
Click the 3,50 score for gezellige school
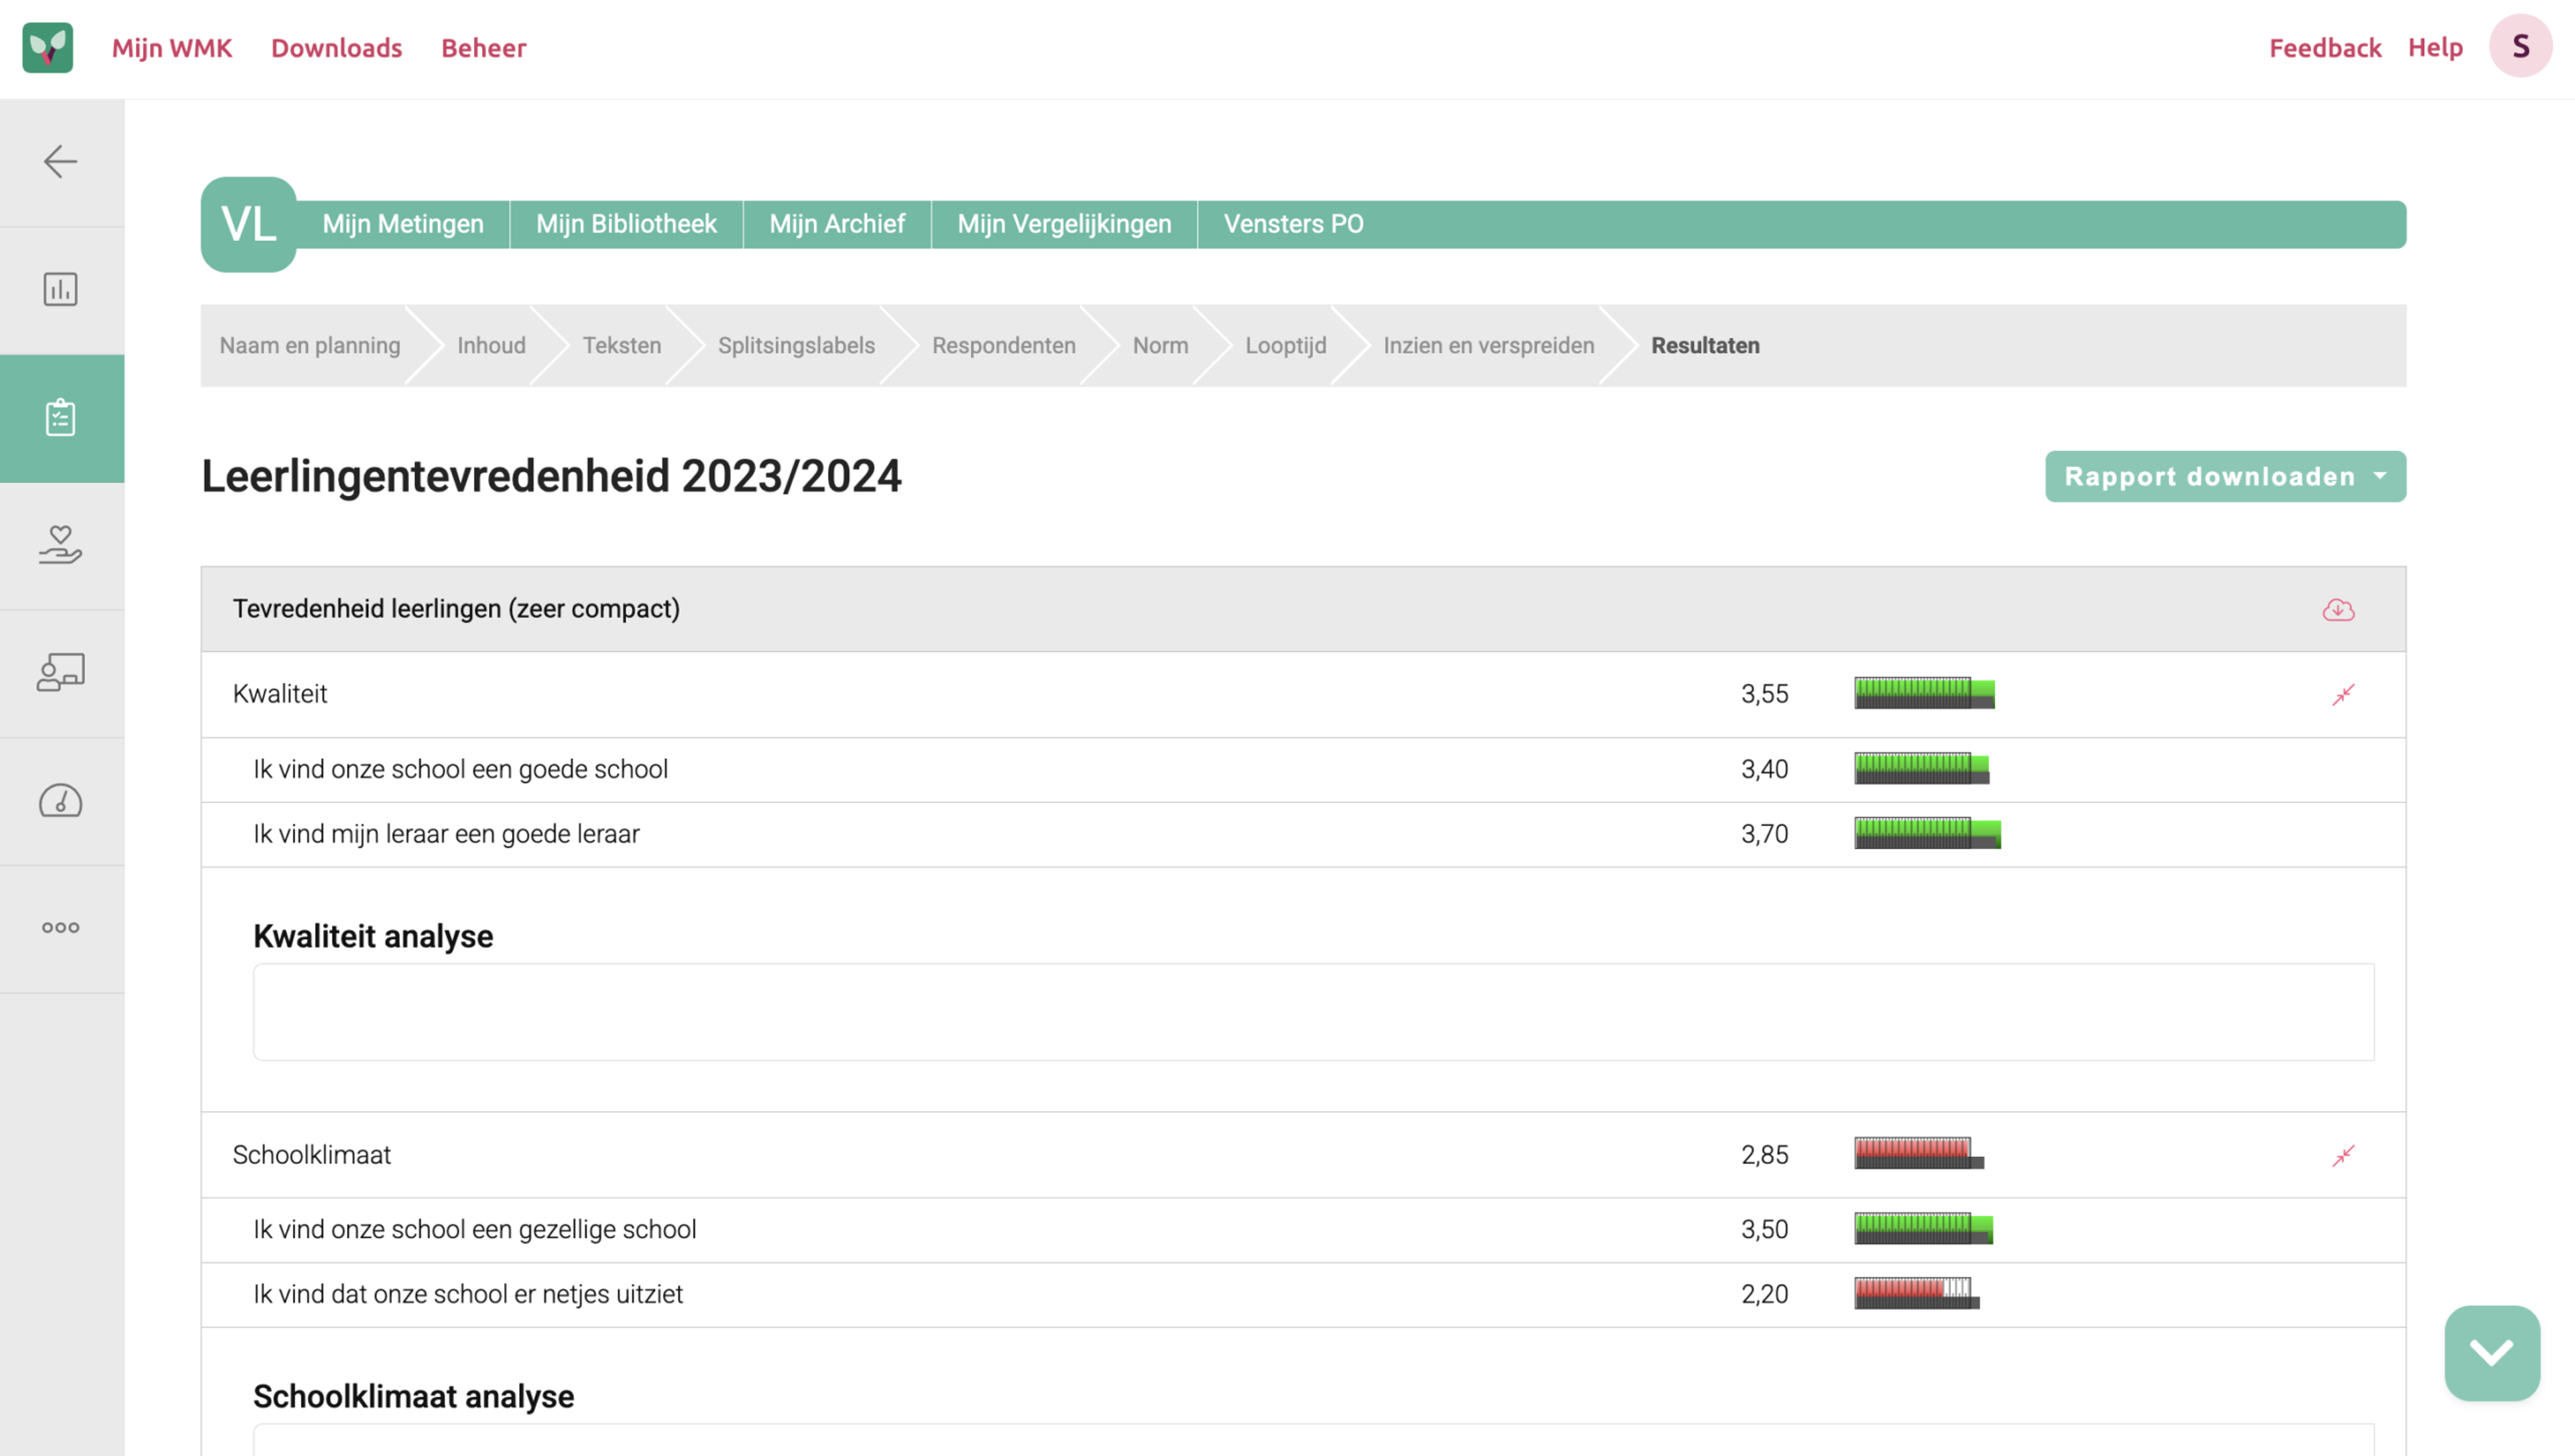click(1766, 1230)
